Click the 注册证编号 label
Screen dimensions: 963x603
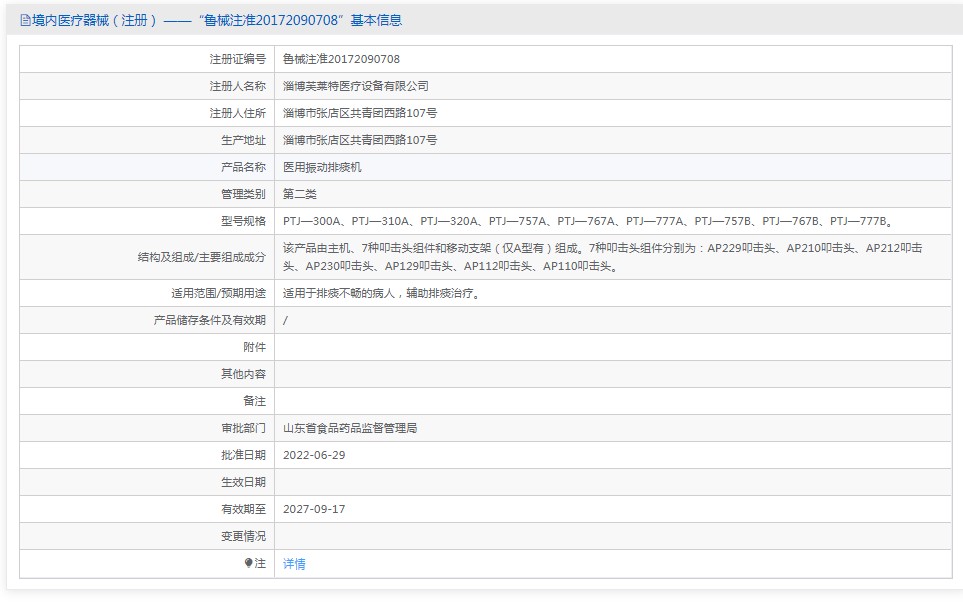238,59
